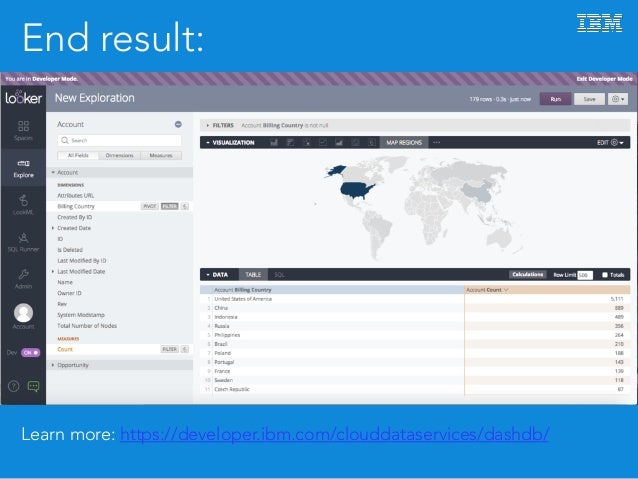
Task: Select the Created By ID dimension
Action: coord(74,217)
